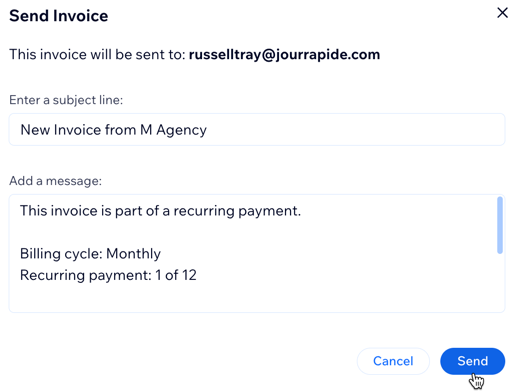Focus the subject line input field
Viewport: 517px width, 391px height.
point(257,129)
